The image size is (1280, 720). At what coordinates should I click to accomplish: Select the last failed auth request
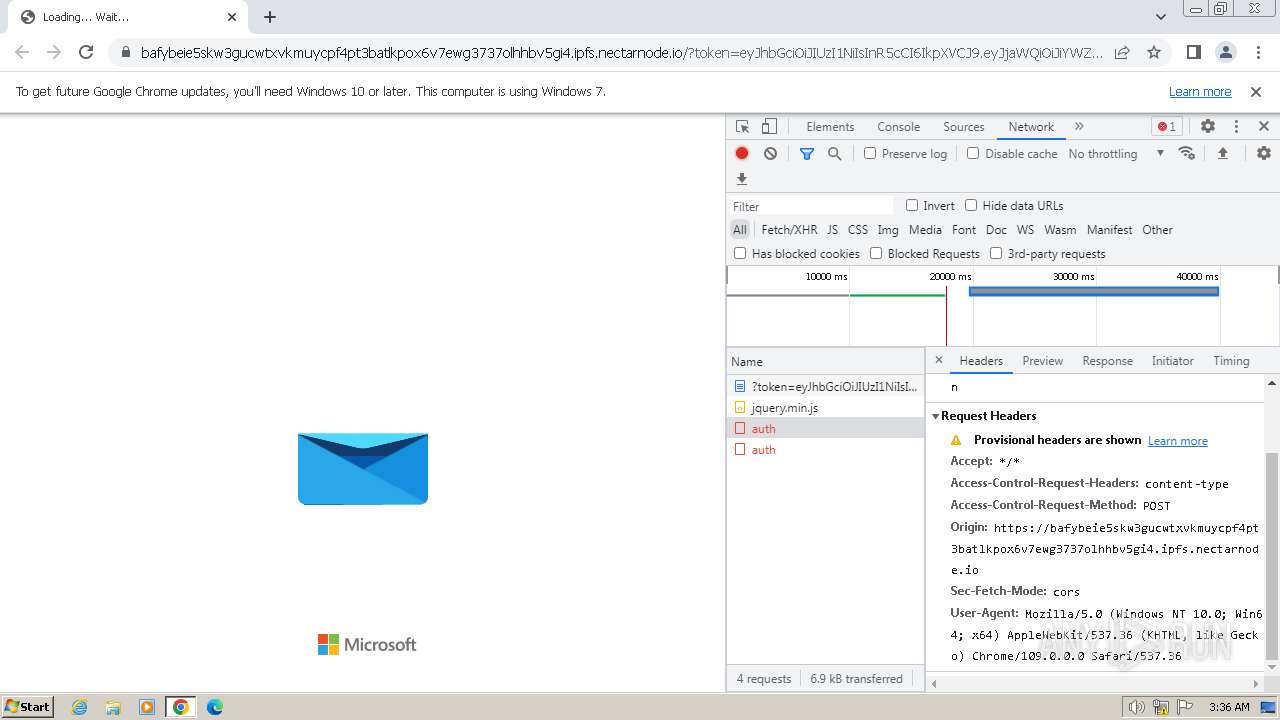825,449
